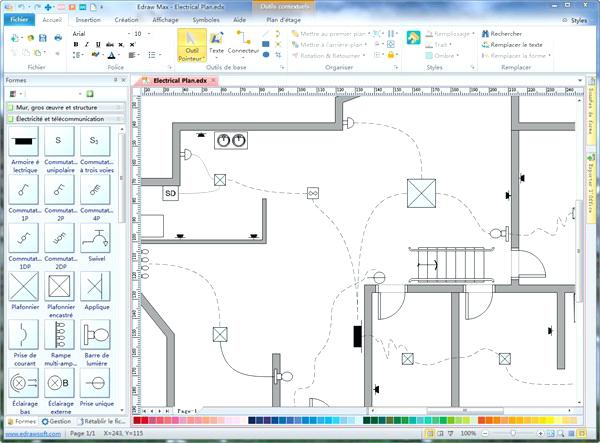Select Commutateur à trois voies symbol
Screen dimensions: 600x443
click(95, 142)
